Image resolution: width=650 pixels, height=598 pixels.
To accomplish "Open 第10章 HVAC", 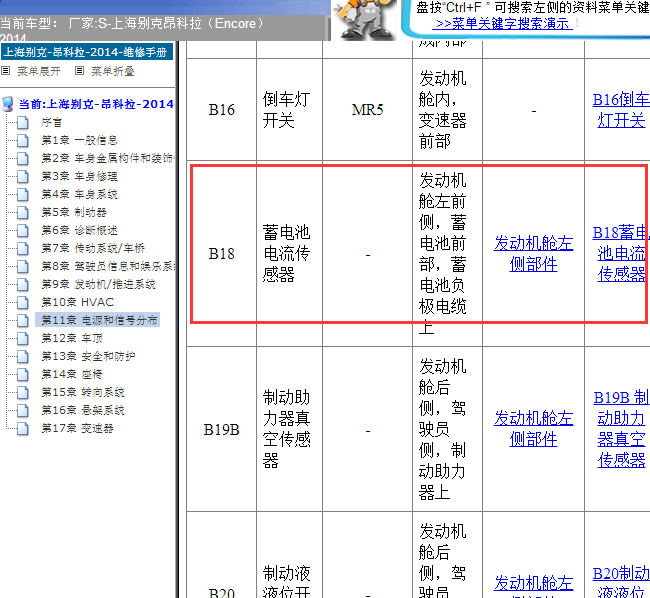I will point(78,302).
